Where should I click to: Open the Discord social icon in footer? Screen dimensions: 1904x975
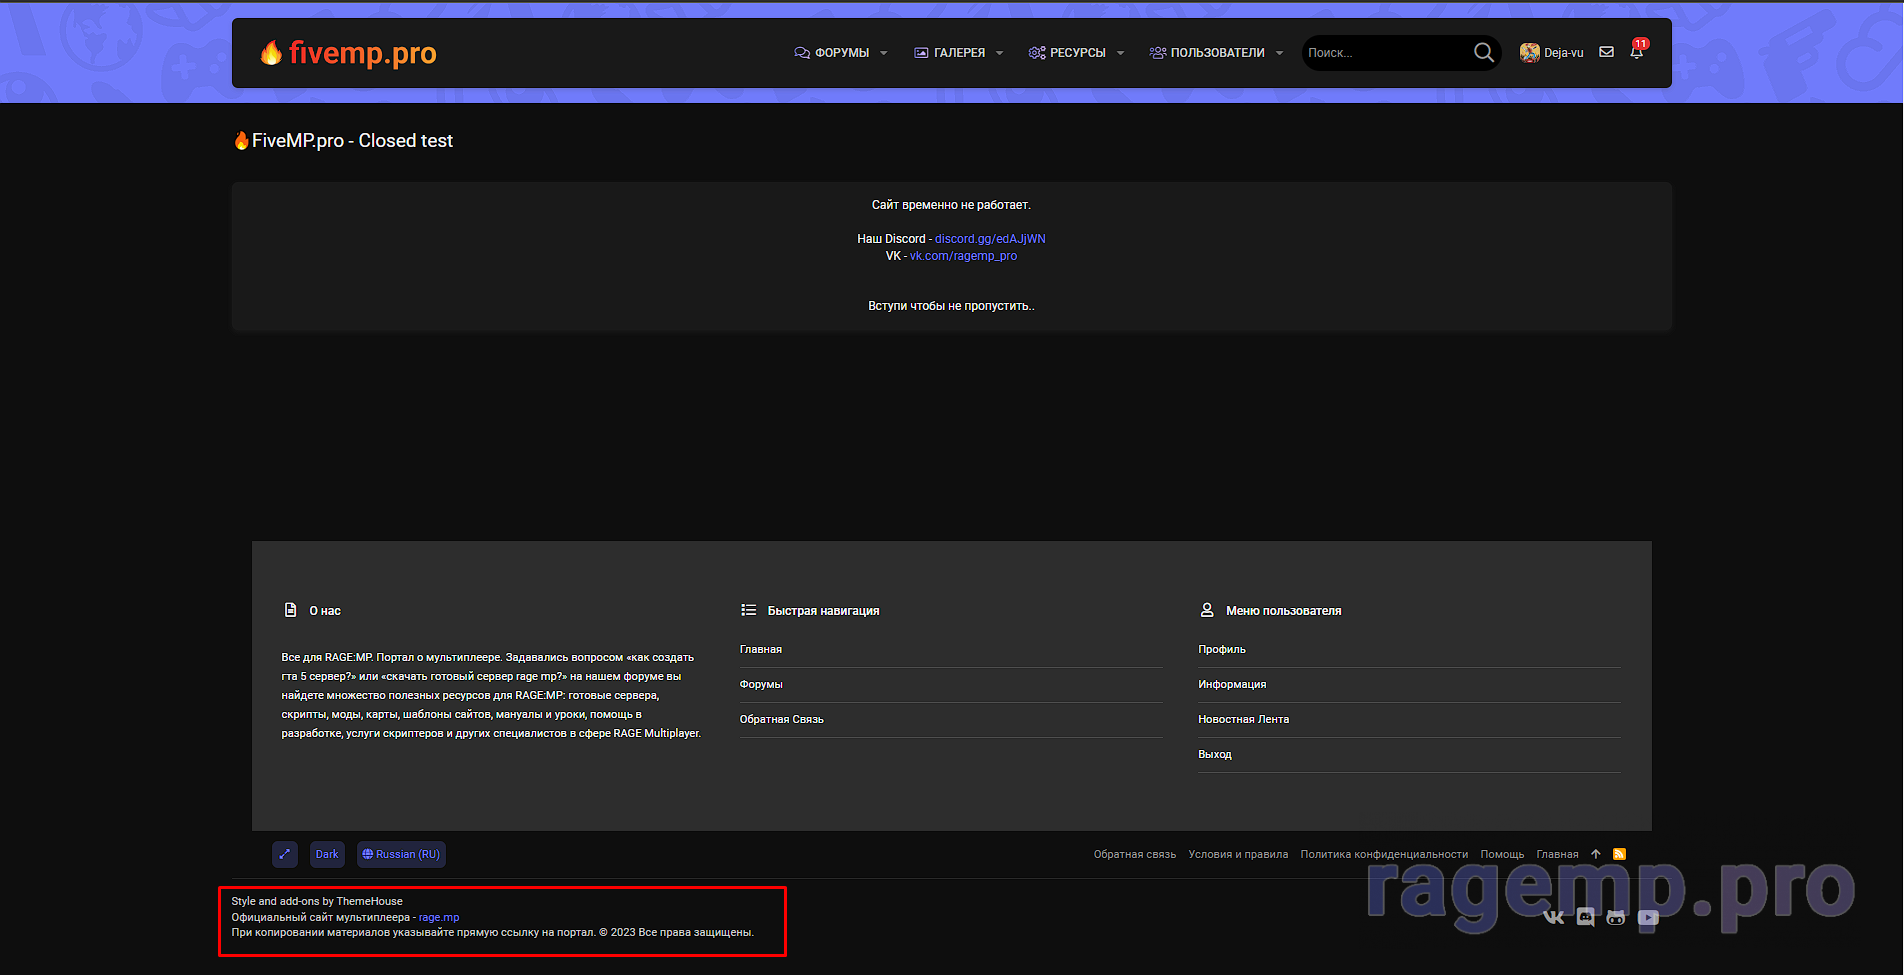click(1585, 917)
